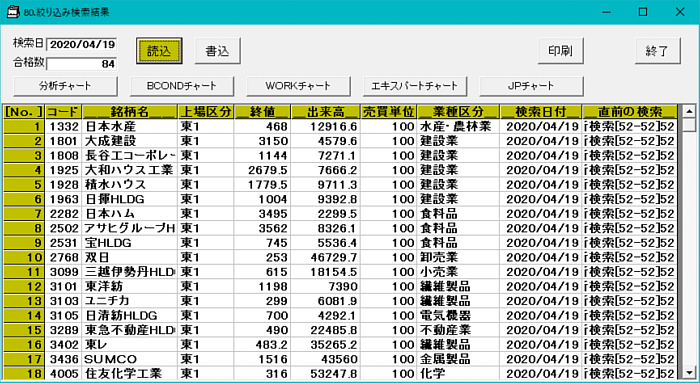Click volume value 46729.7
The height and width of the screenshot is (383, 700).
325,258
